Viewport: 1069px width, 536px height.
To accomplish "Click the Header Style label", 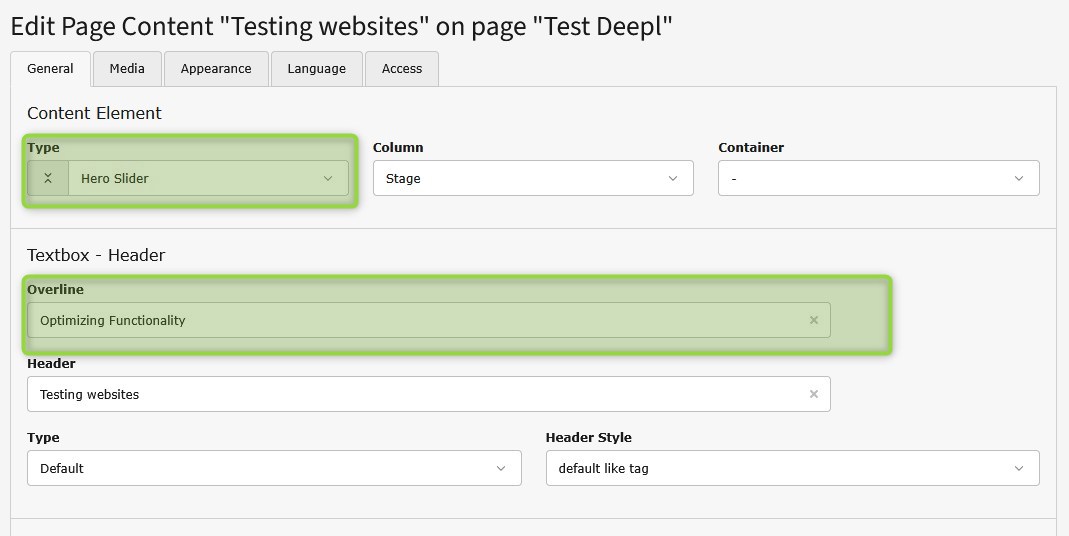I will point(588,437).
